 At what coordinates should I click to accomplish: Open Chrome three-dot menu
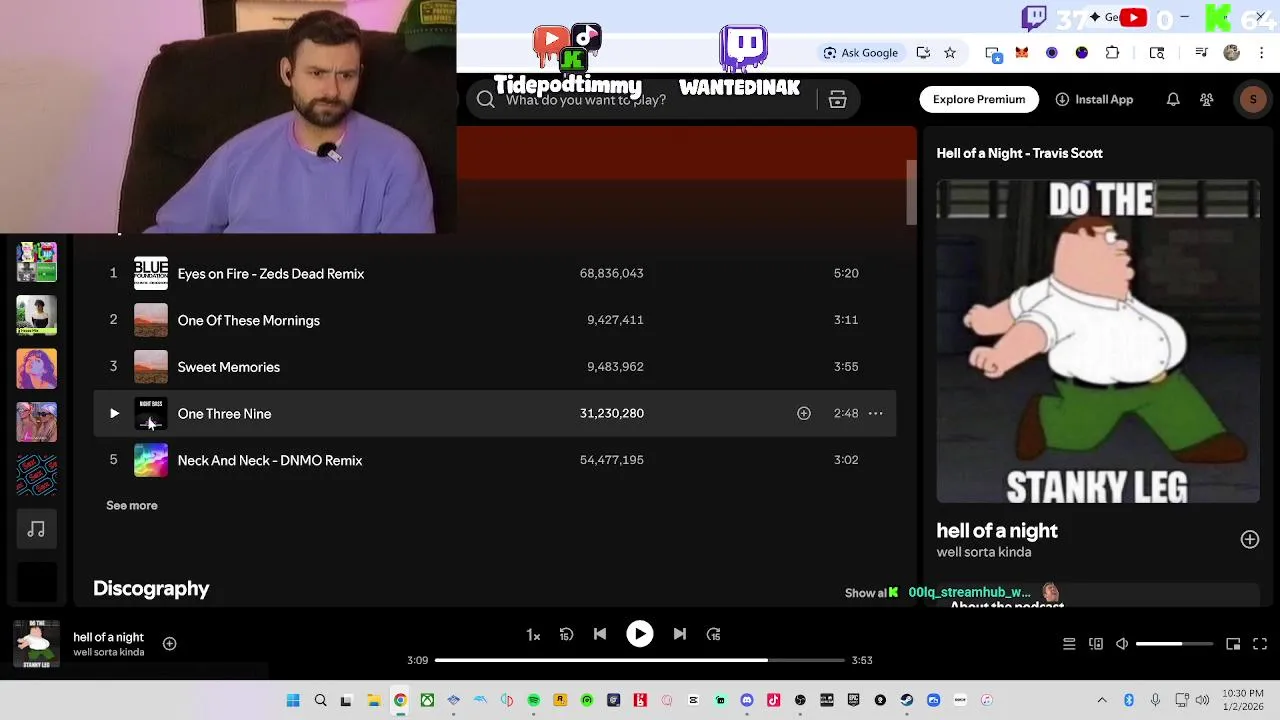point(1259,53)
